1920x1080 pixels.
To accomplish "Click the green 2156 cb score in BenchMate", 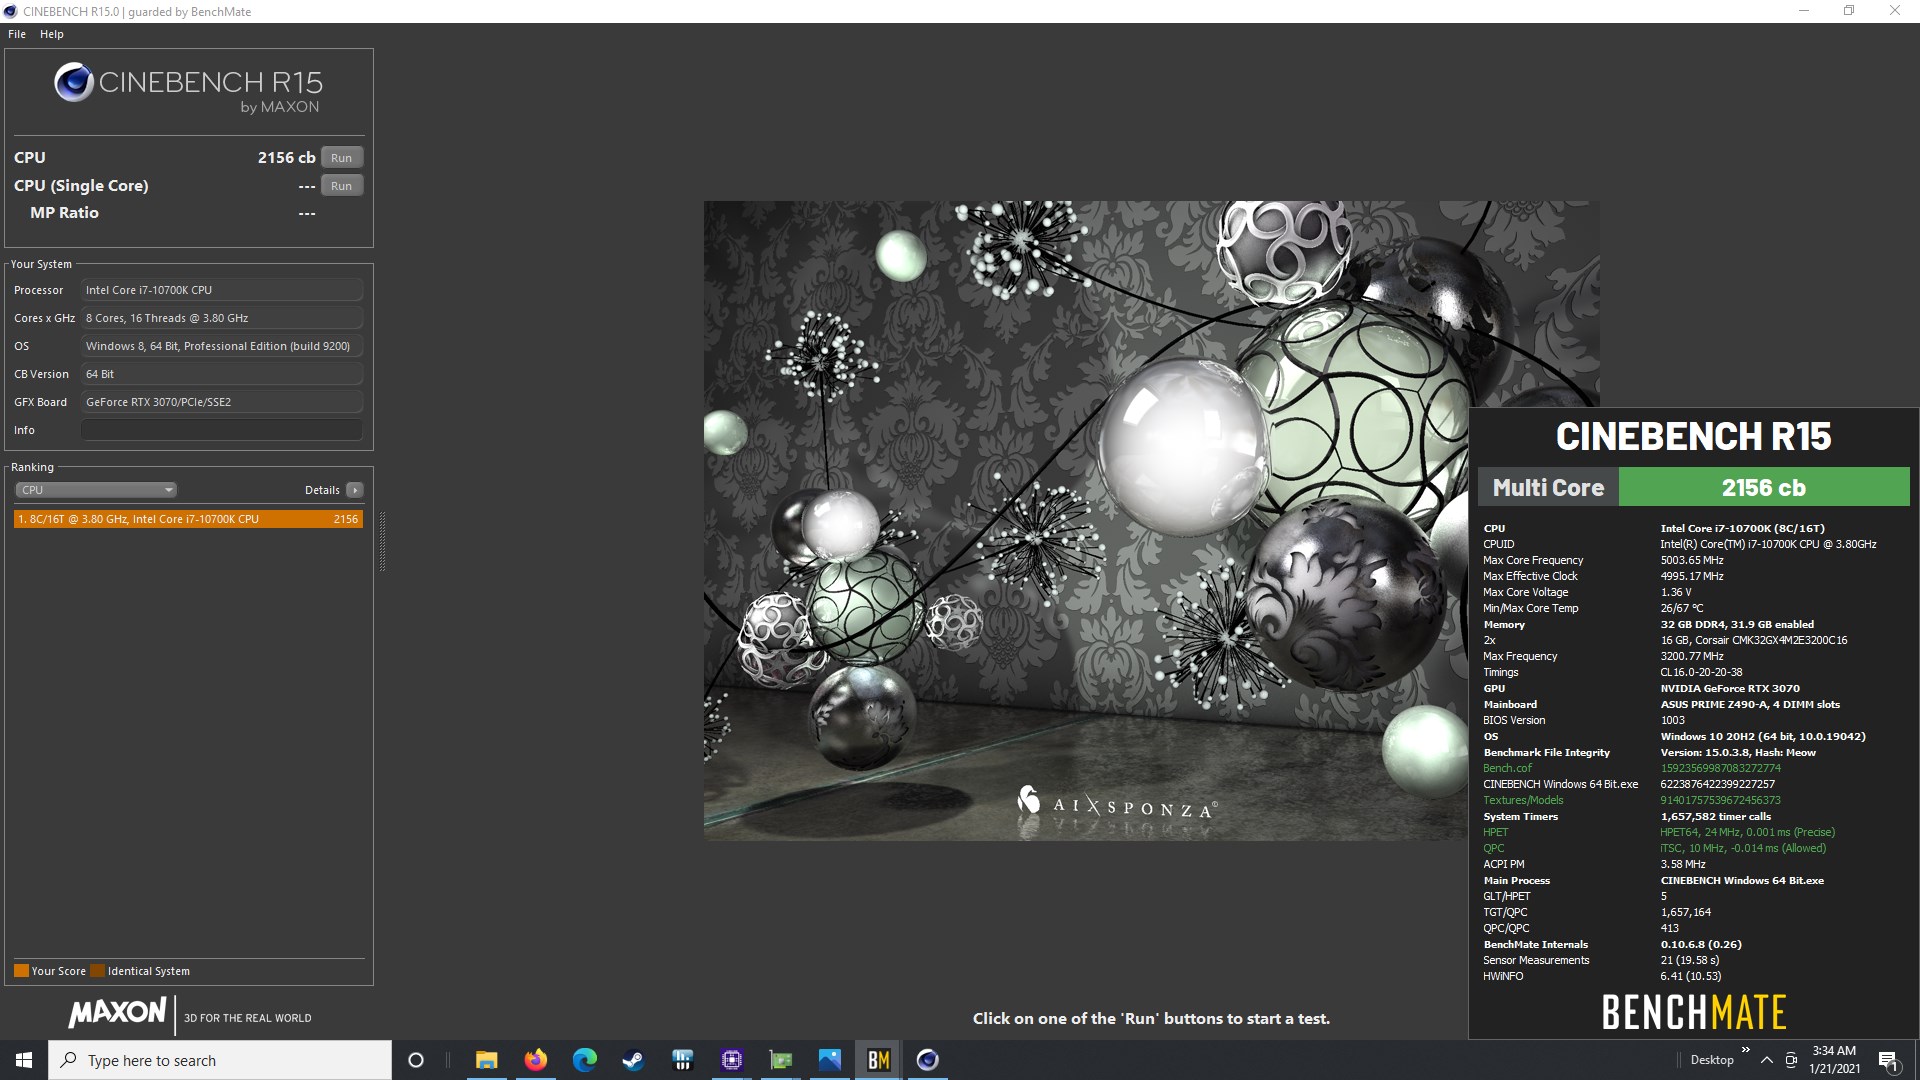I will [x=1764, y=488].
